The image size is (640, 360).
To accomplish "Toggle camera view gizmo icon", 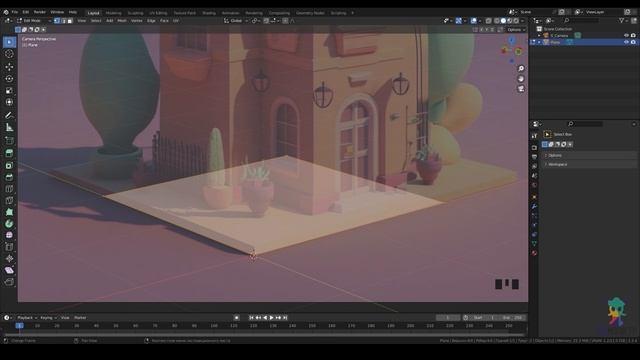I will coord(521,89).
